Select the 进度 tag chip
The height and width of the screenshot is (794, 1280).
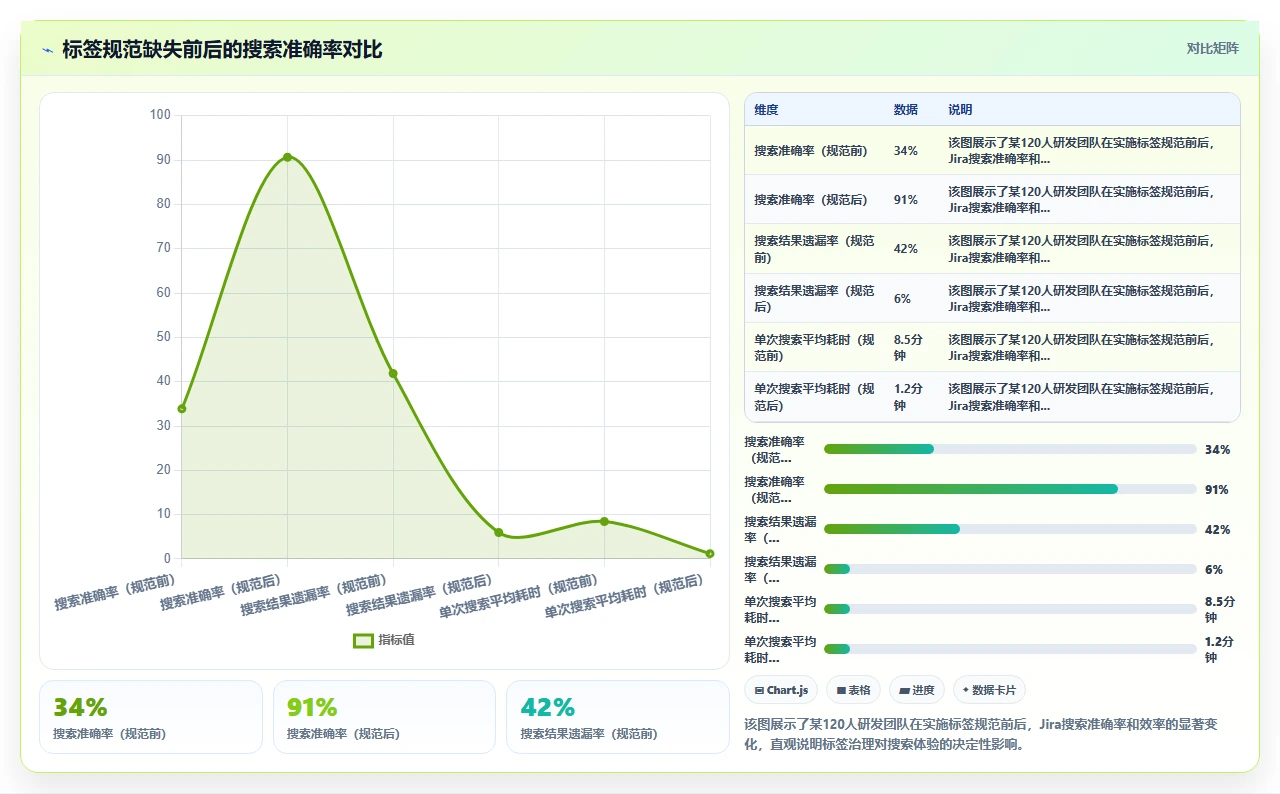tap(916, 690)
